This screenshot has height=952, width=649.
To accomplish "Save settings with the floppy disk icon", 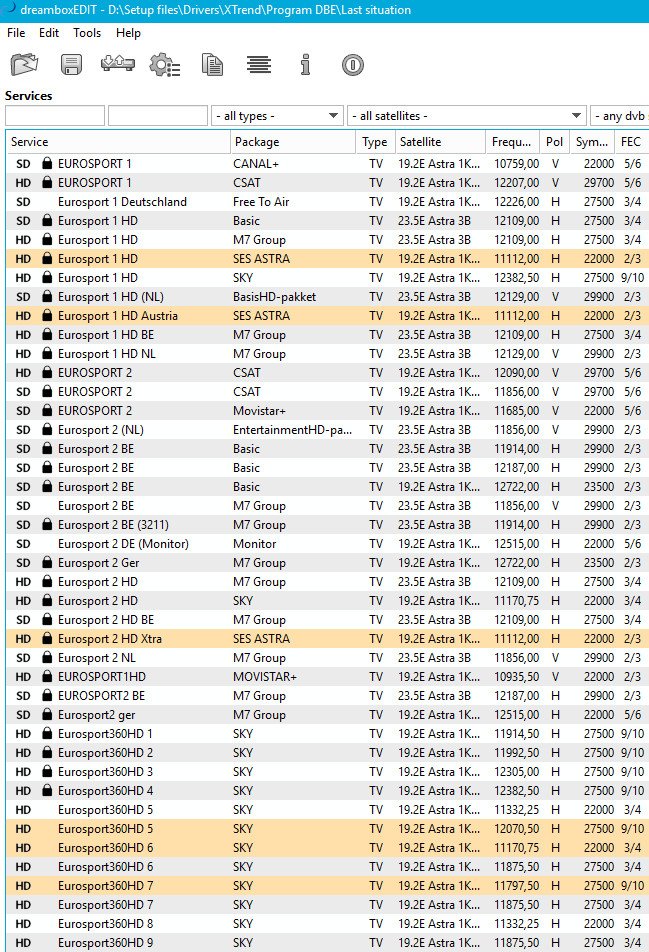I will pos(71,64).
